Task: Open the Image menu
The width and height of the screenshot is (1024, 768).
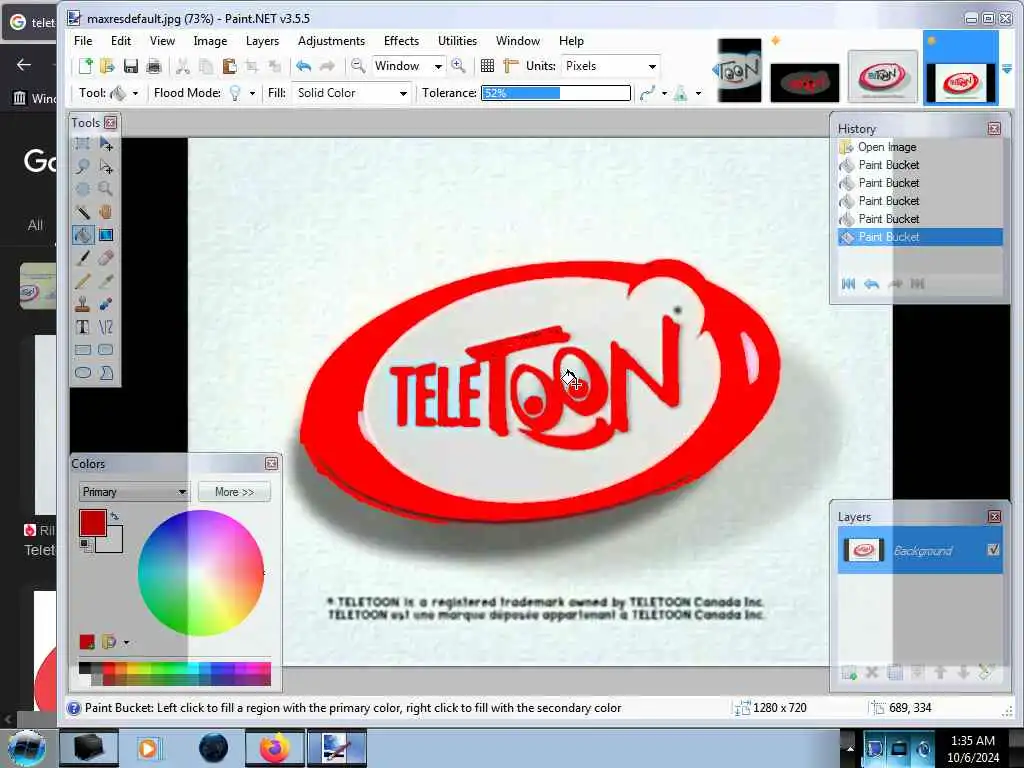Action: click(x=210, y=40)
